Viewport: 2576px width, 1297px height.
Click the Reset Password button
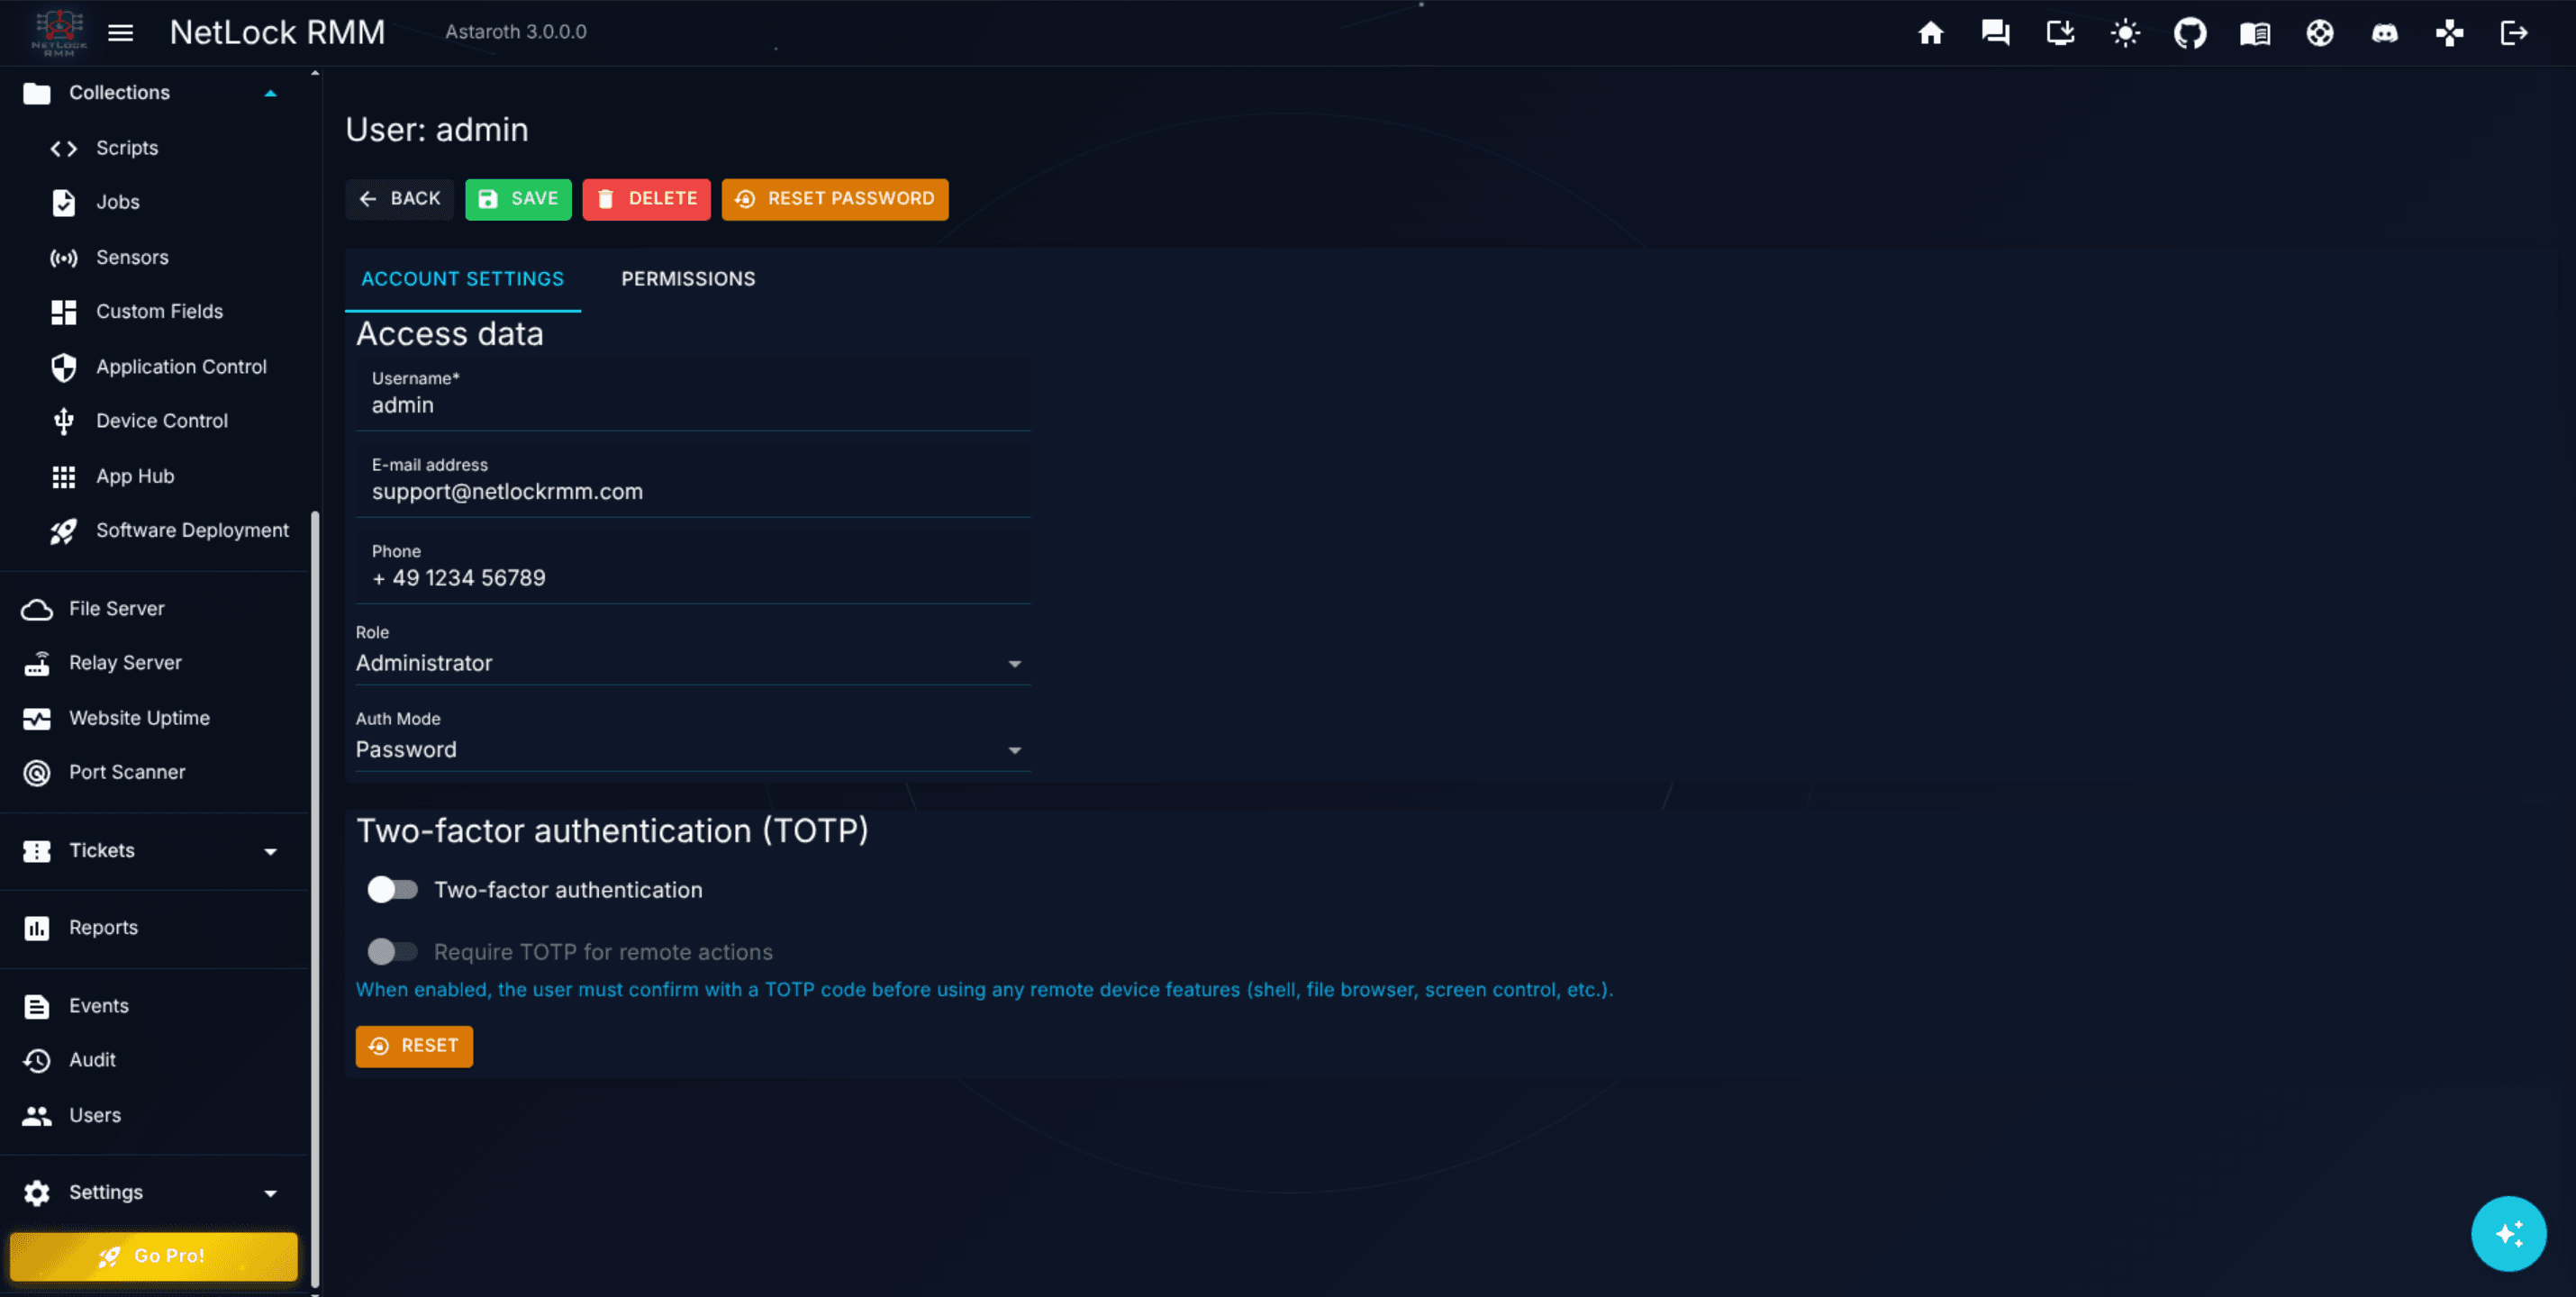(834, 199)
